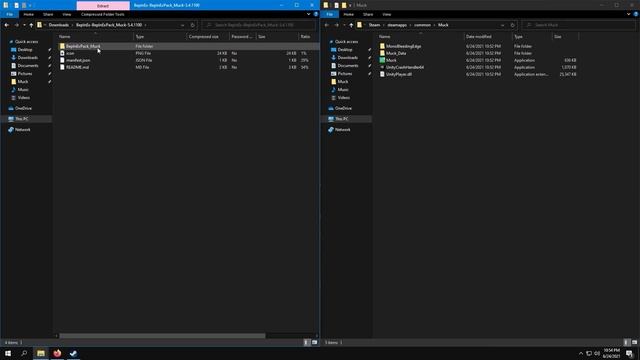Refresh the Muck window address bar

pyautogui.click(x=513, y=25)
